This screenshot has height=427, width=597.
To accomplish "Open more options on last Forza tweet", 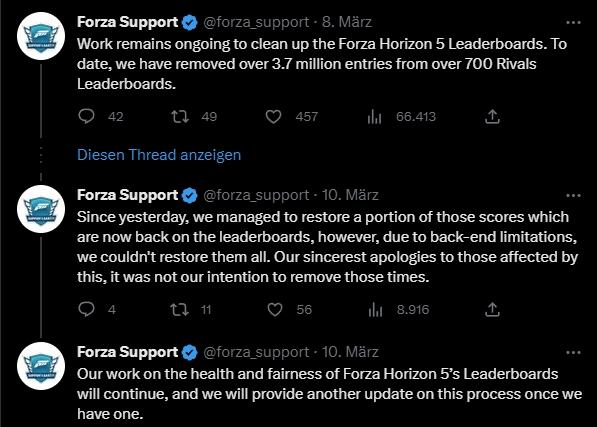I will 573,353.
